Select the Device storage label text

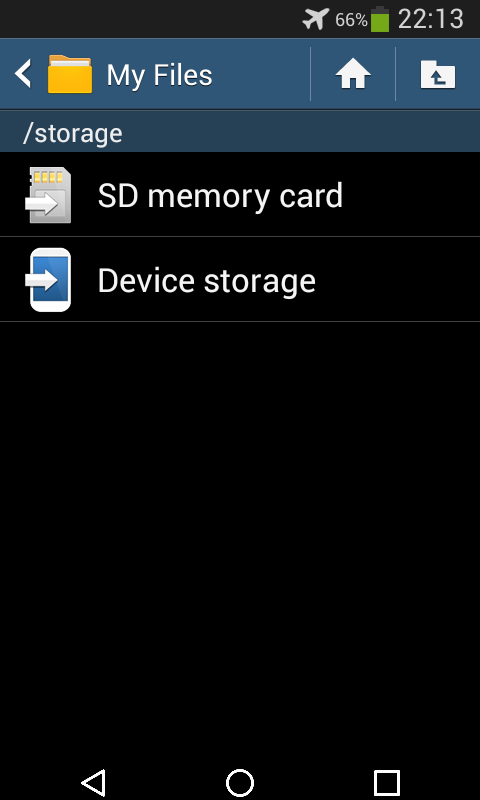(206, 281)
